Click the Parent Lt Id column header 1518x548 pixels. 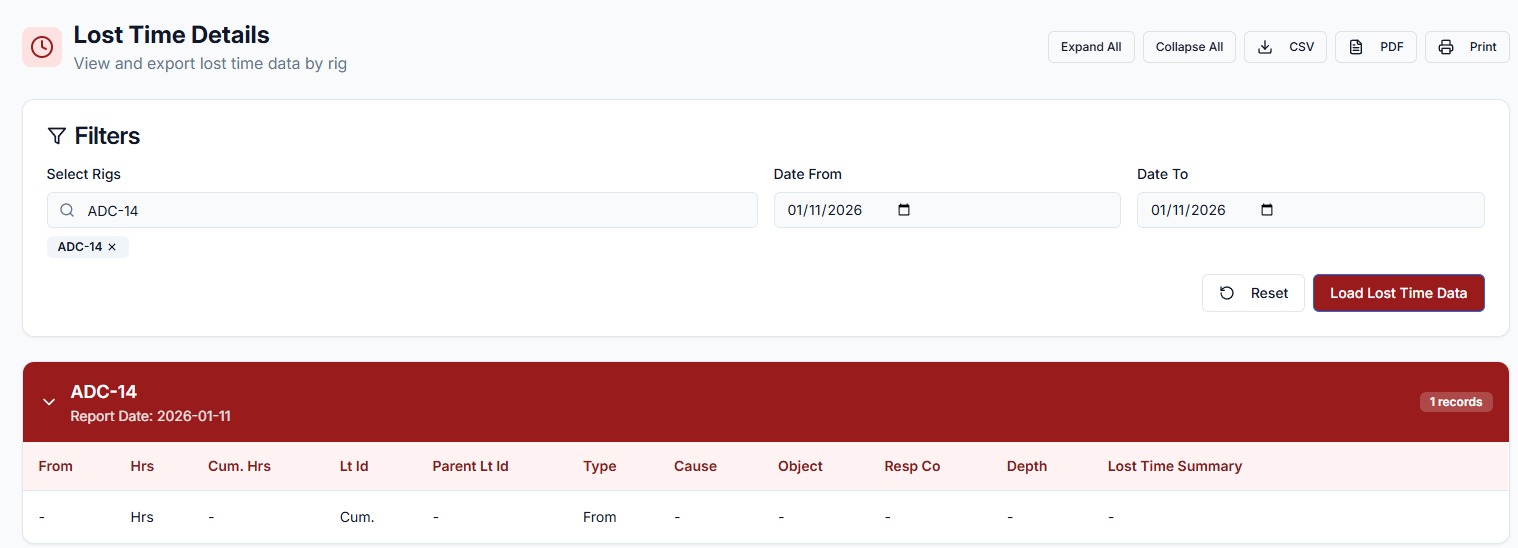tap(470, 466)
